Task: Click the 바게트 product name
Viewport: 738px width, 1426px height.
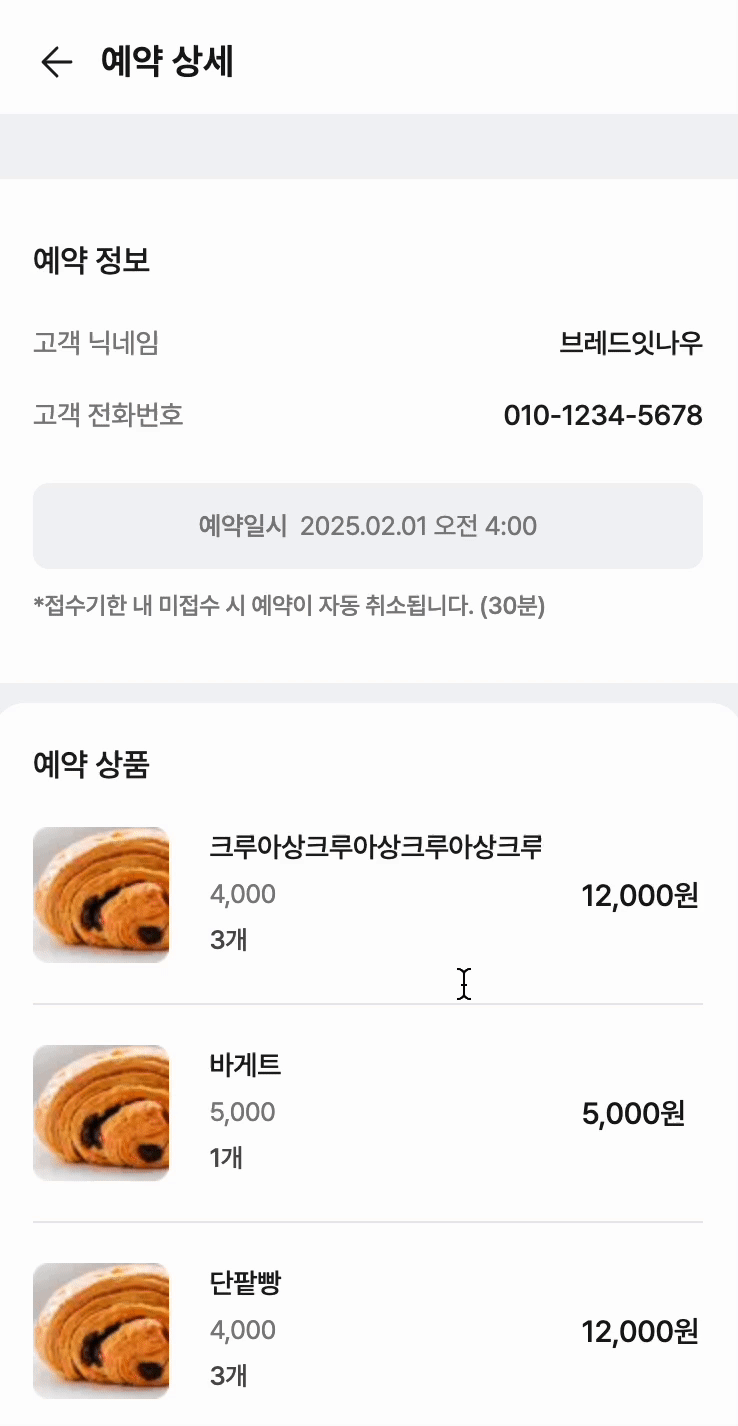Action: (x=246, y=1065)
